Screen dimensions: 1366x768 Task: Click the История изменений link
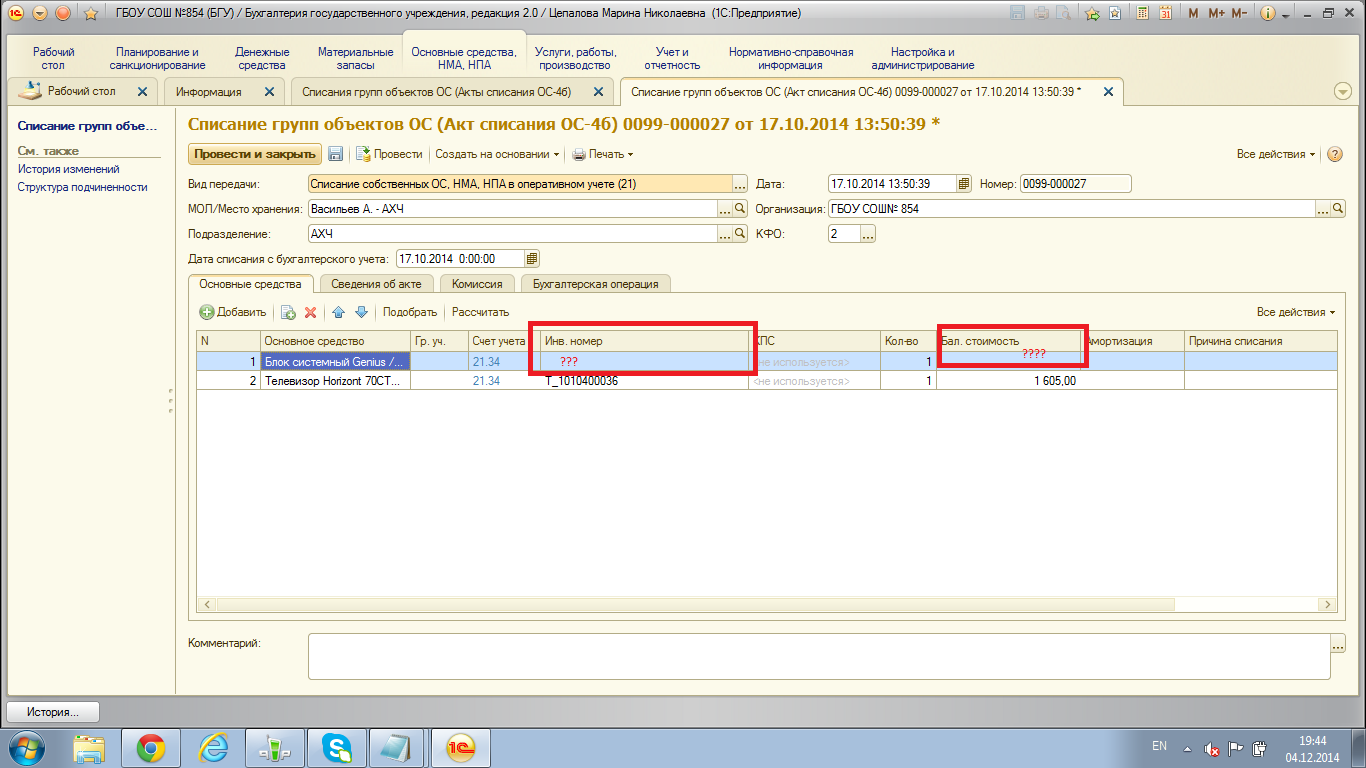(x=68, y=169)
